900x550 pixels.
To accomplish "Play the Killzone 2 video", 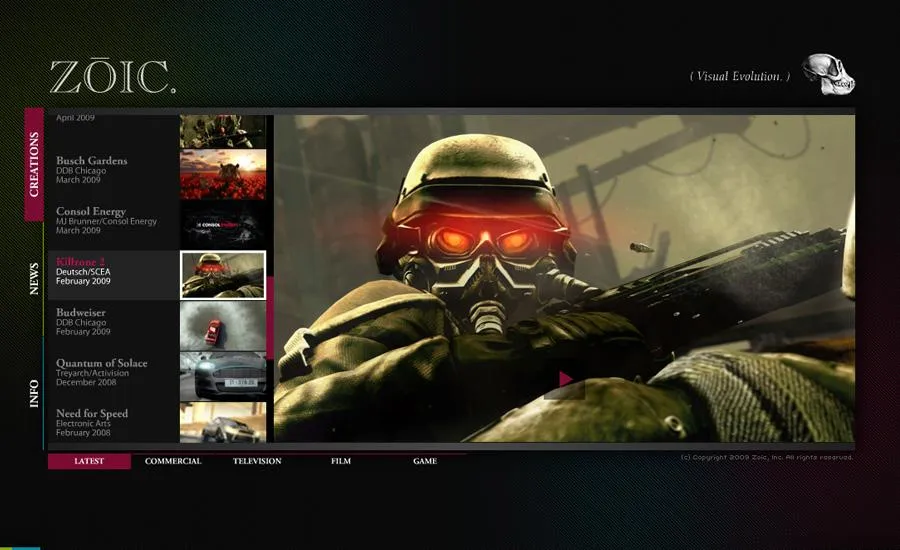I will click(x=565, y=379).
